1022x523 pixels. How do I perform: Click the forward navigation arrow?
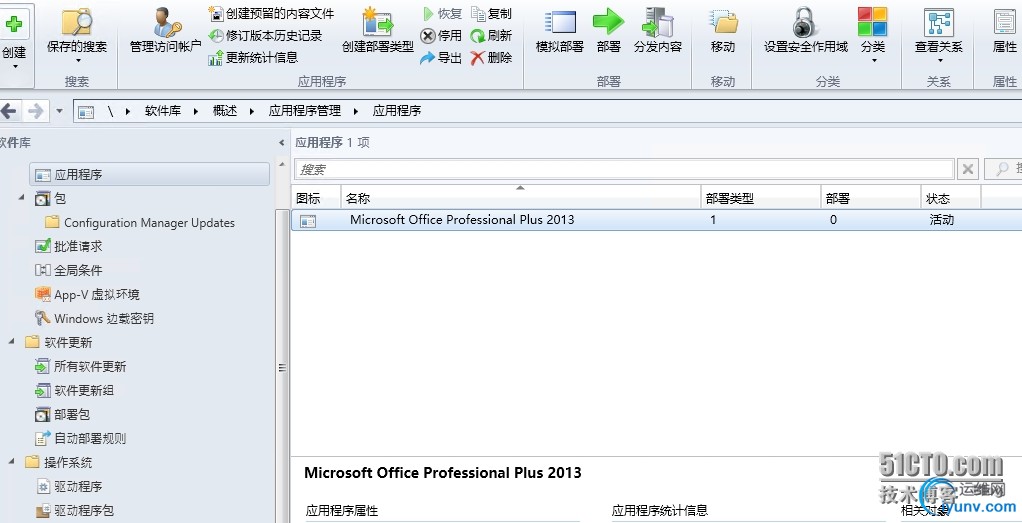click(36, 111)
